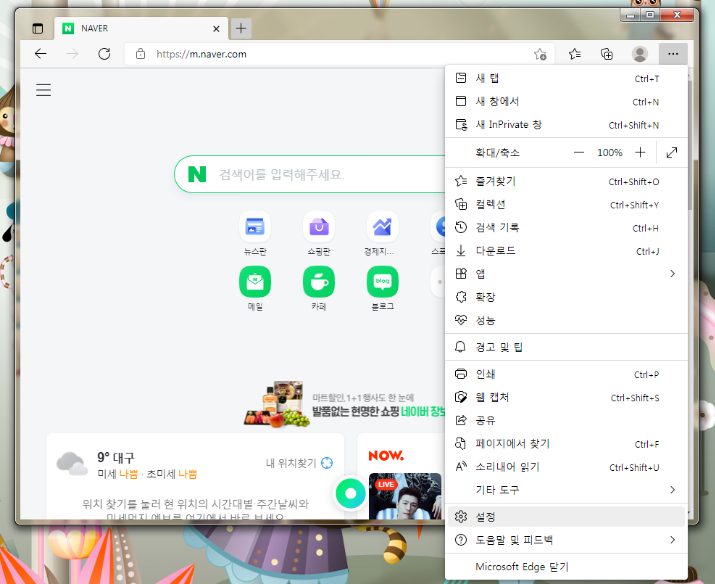Click the address bar showing m.naver.com
This screenshot has height=584, width=715.
339,54
